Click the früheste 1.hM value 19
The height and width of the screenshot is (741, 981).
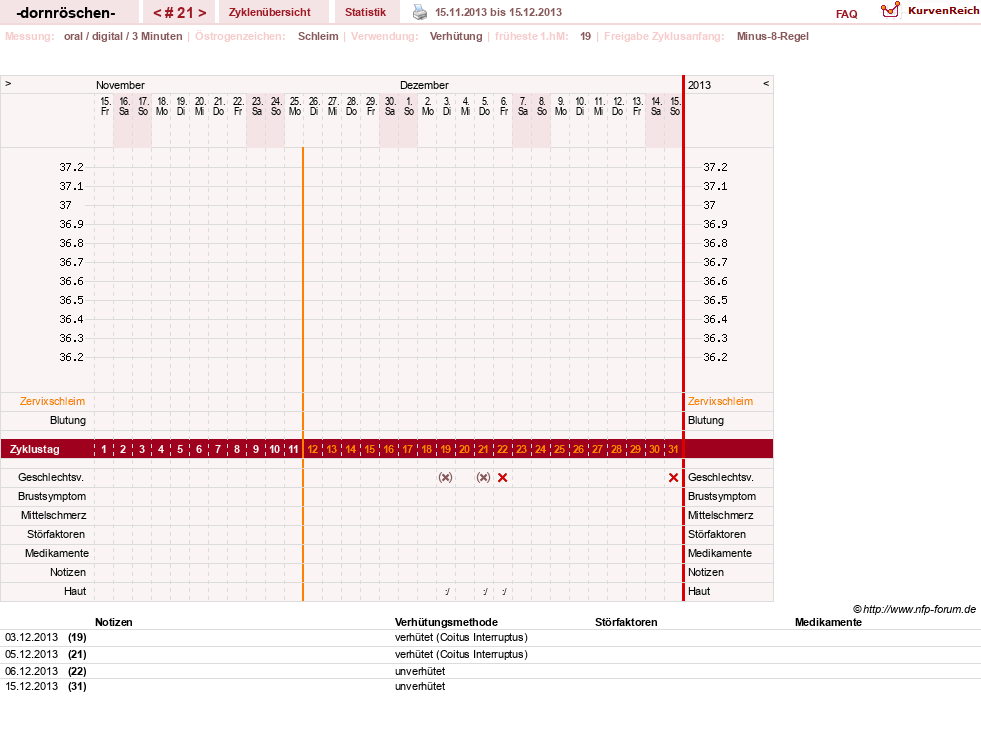coord(586,36)
